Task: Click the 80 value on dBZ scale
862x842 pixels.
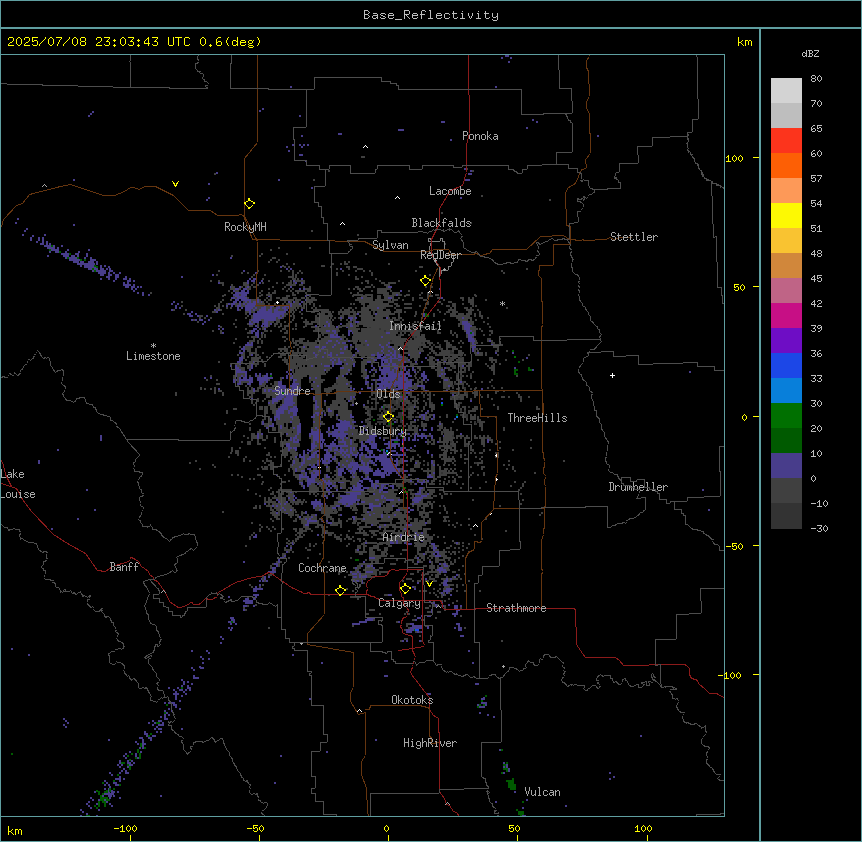Action: [816, 79]
